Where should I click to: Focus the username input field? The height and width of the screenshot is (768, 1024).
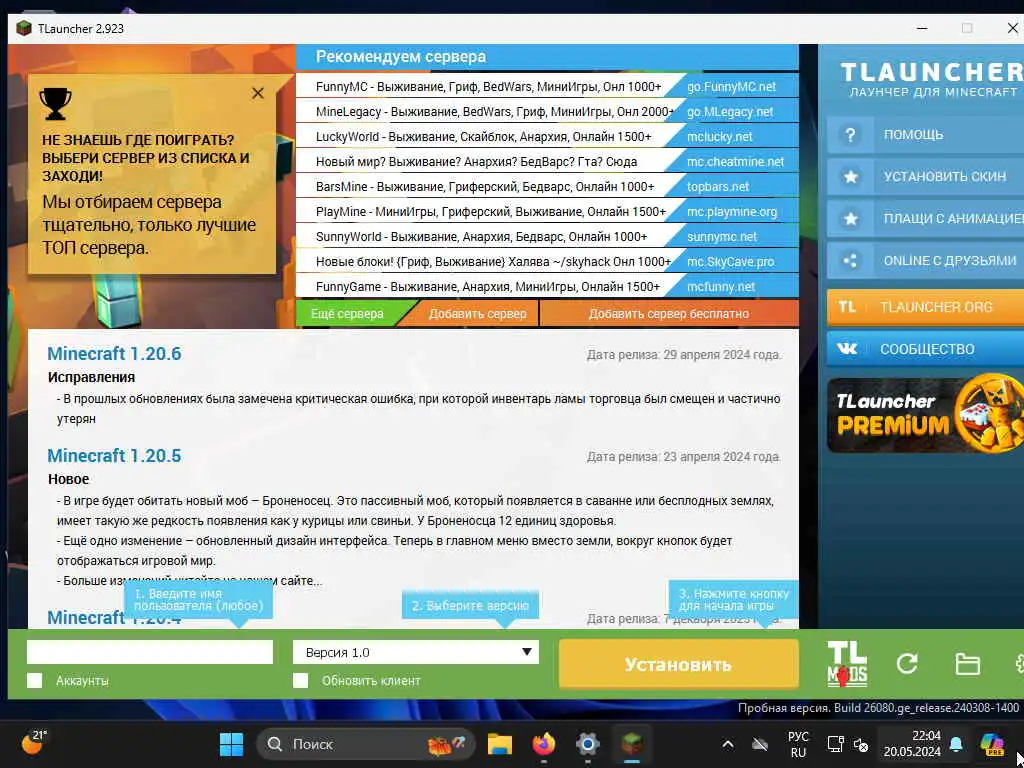[x=150, y=652]
